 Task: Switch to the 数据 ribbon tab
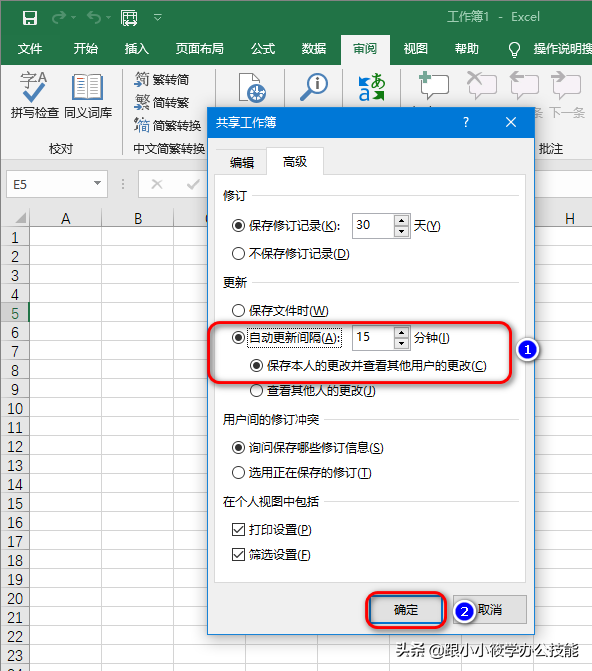314,49
